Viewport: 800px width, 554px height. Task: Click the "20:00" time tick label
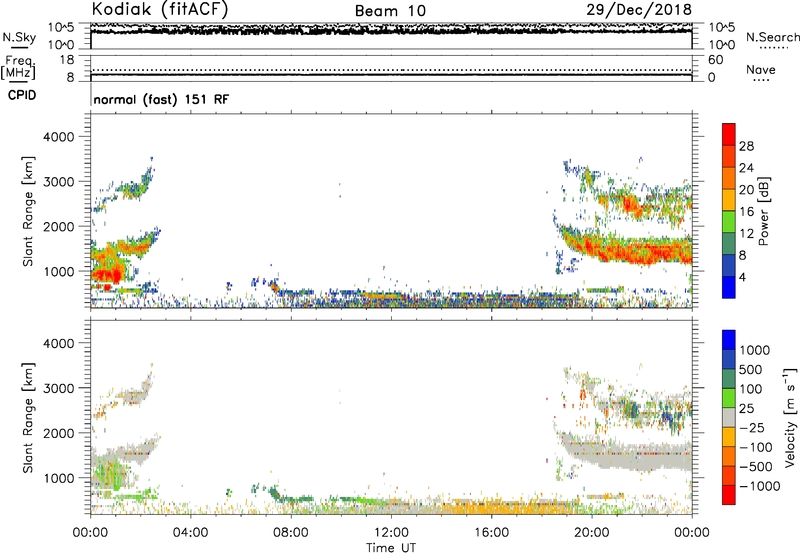coord(591,533)
